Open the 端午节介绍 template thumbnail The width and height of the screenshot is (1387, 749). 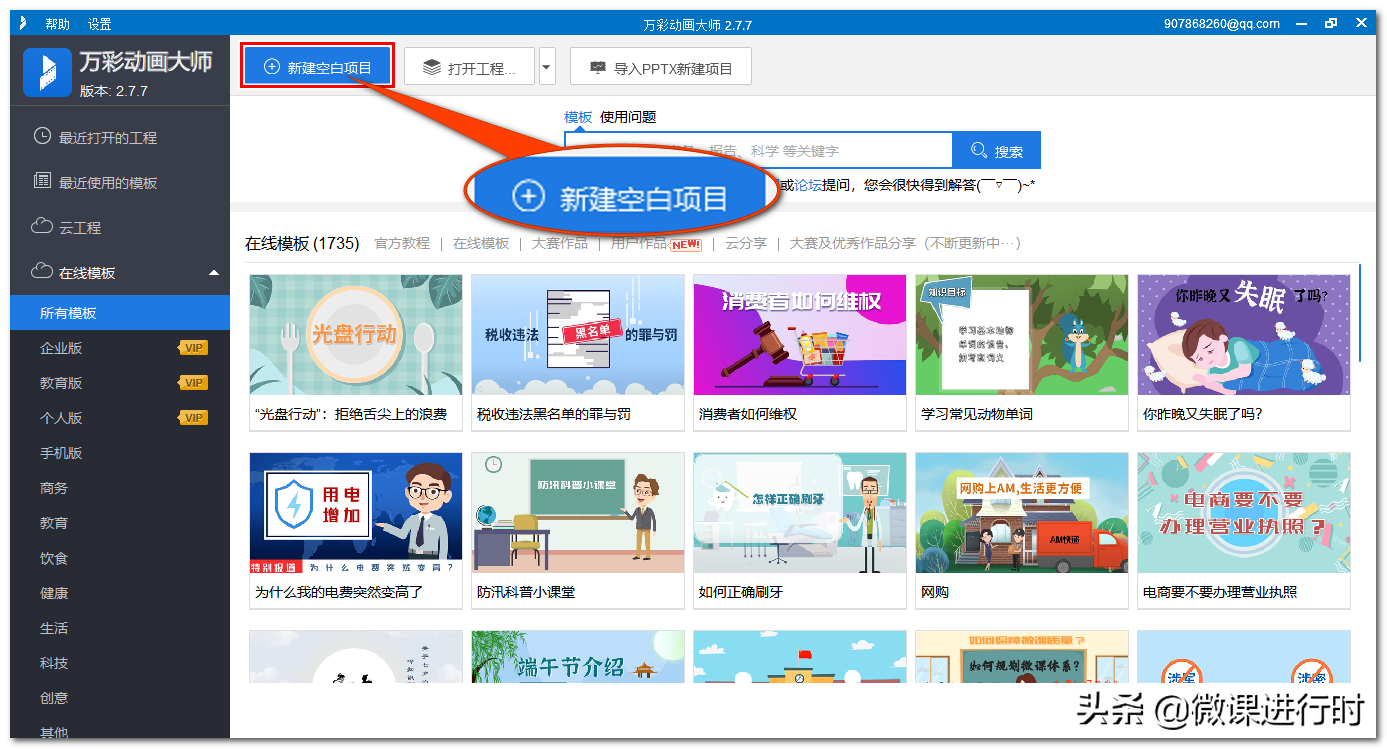578,657
